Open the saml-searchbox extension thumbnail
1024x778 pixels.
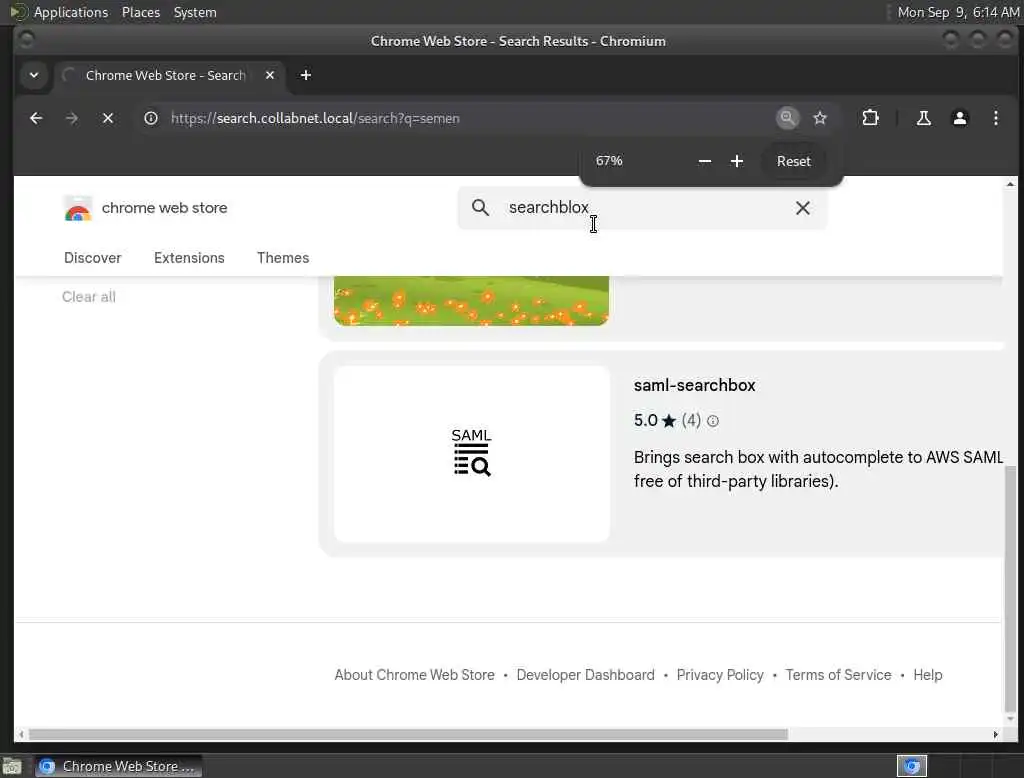click(x=472, y=454)
